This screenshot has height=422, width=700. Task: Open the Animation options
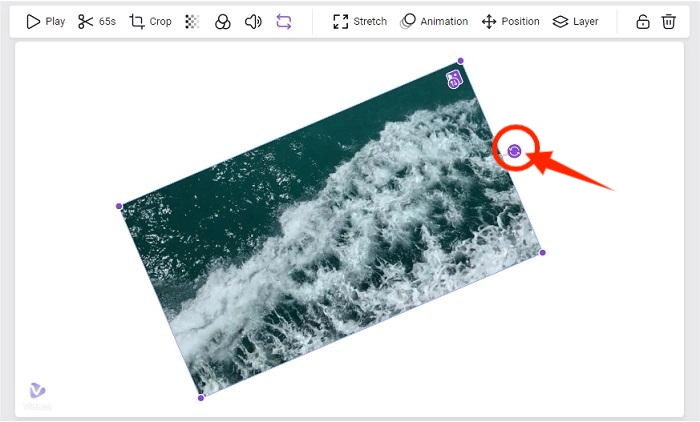434,21
